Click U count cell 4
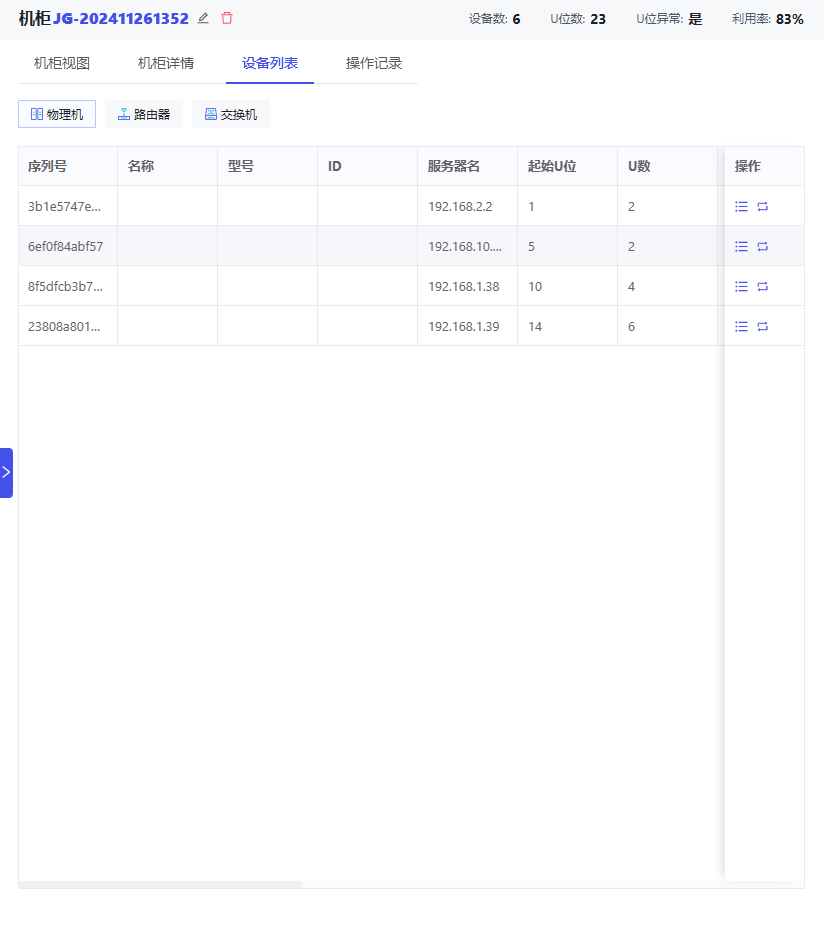This screenshot has height=949, width=824. pyautogui.click(x=667, y=286)
